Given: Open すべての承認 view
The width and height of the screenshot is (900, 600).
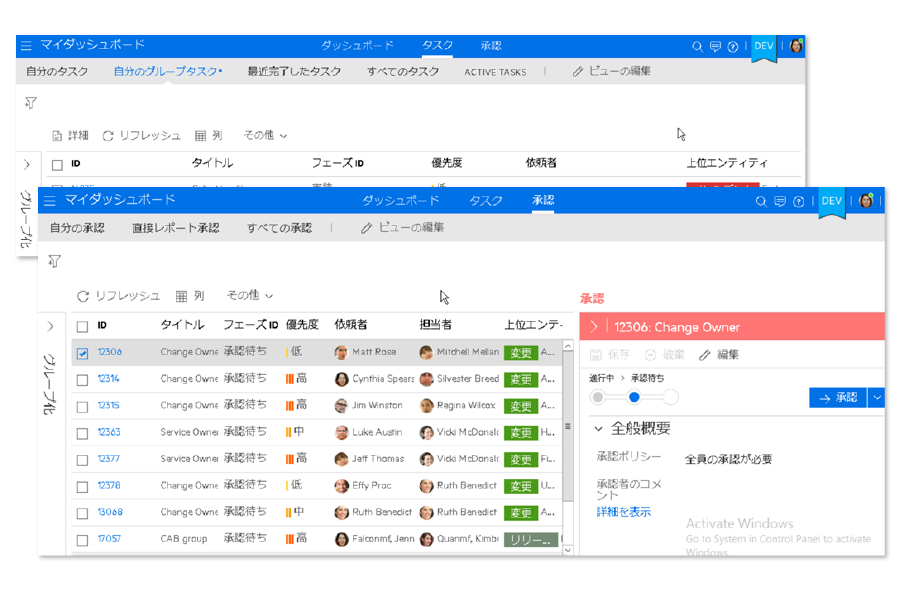Looking at the screenshot, I should coord(279,228).
